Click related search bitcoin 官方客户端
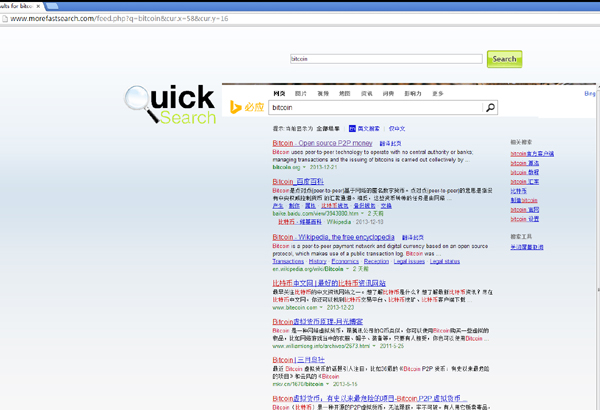Image resolution: width=600 pixels, height=410 pixels. tap(532, 154)
